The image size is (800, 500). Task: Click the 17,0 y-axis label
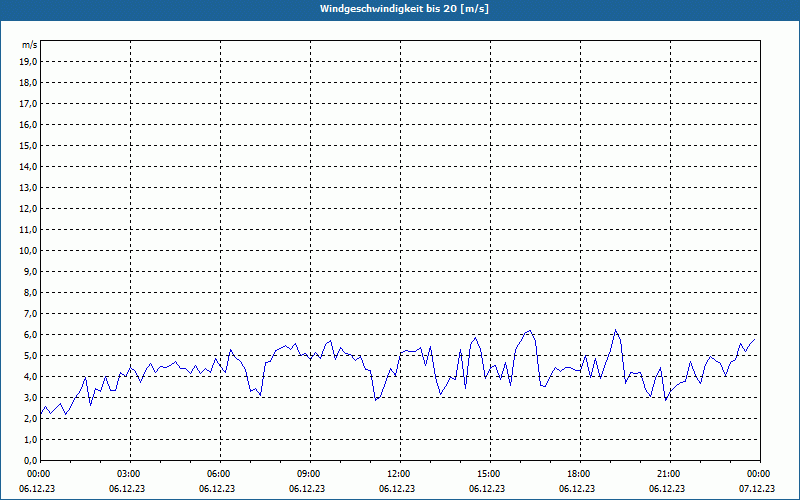click(x=28, y=104)
